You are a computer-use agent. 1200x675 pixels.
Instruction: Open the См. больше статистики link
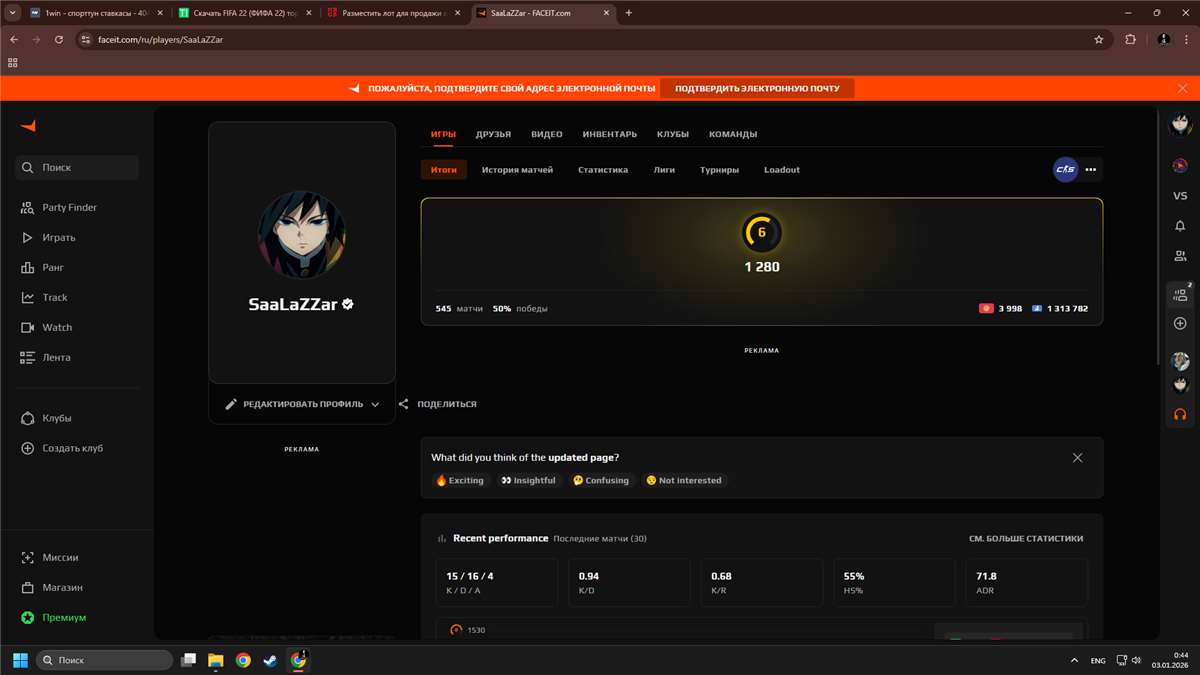pyautogui.click(x=1025, y=539)
